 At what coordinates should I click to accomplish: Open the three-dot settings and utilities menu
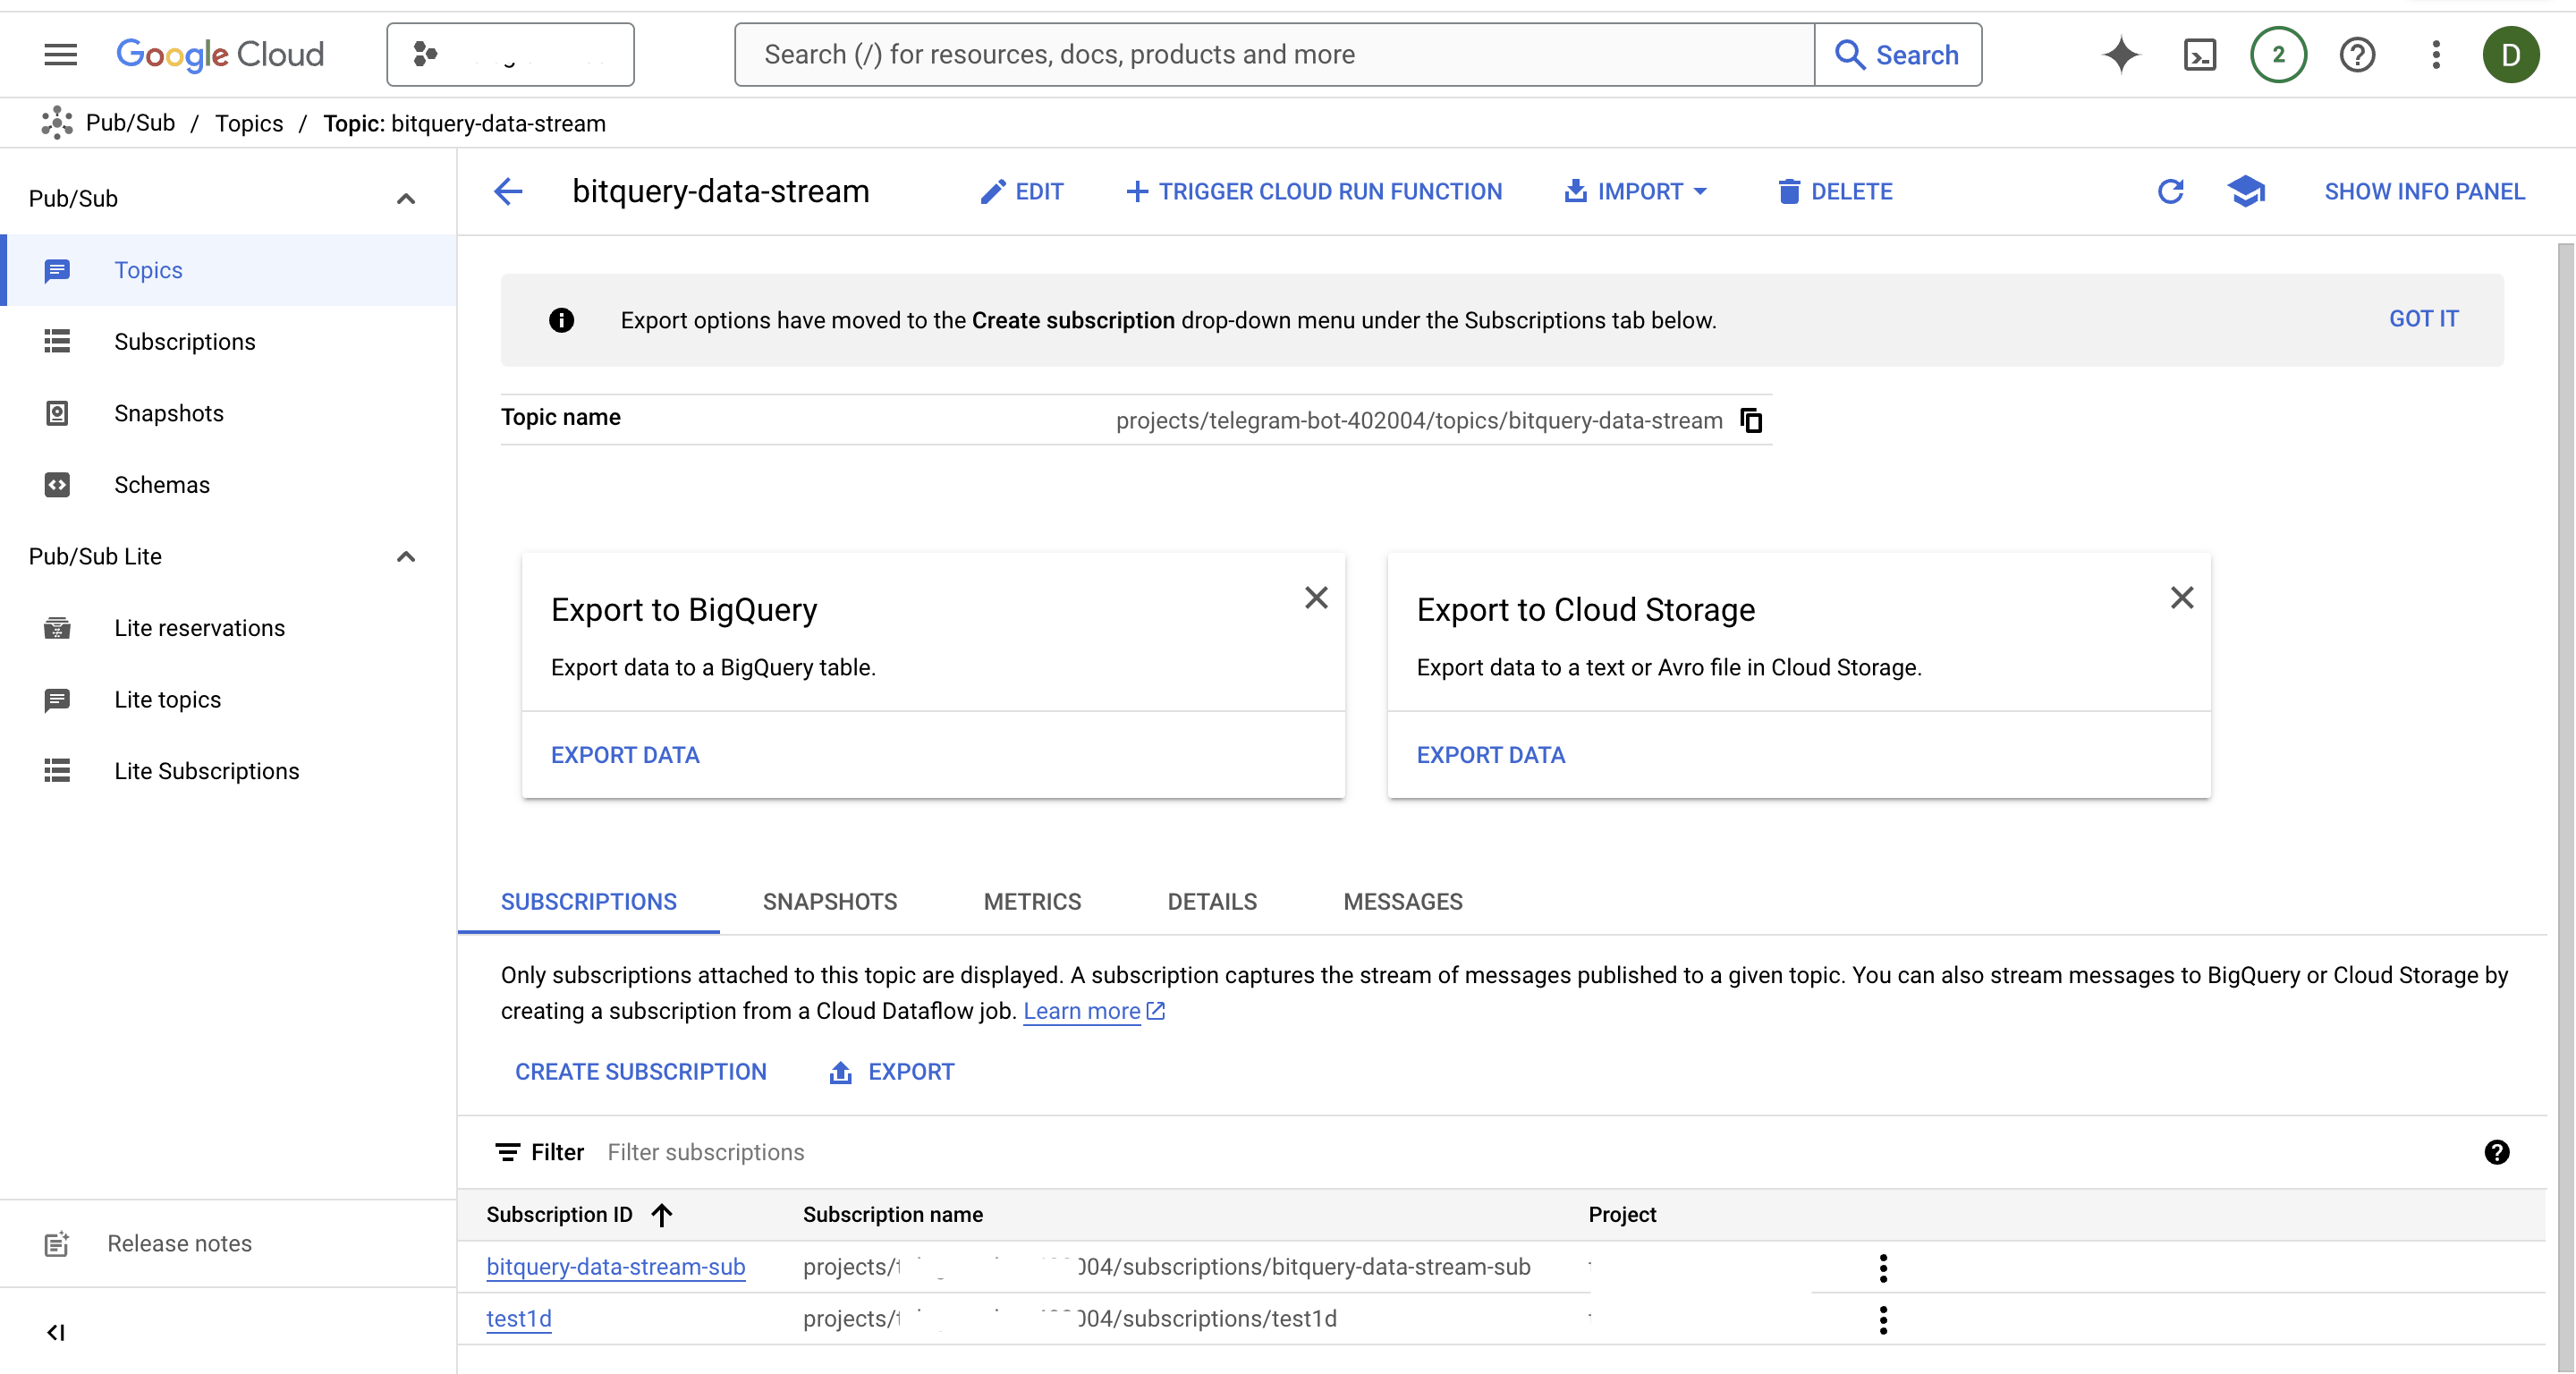(x=2436, y=54)
